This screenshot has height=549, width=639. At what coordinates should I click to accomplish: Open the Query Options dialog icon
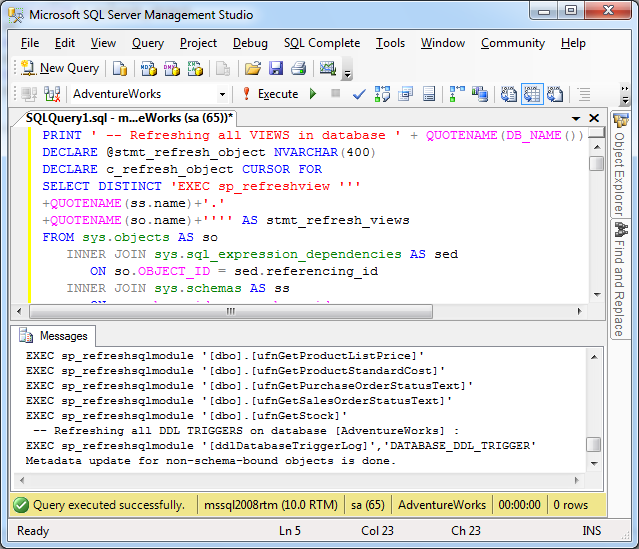point(405,94)
